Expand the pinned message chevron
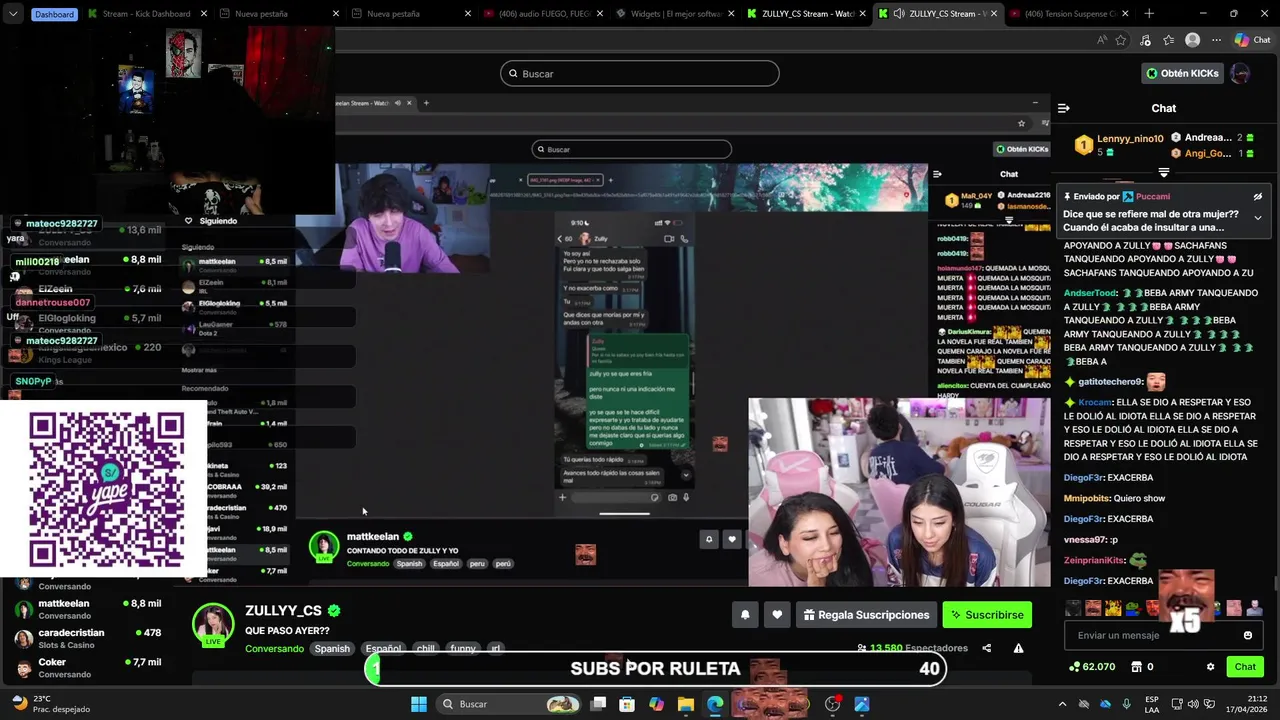The image size is (1280, 720). [1258, 218]
